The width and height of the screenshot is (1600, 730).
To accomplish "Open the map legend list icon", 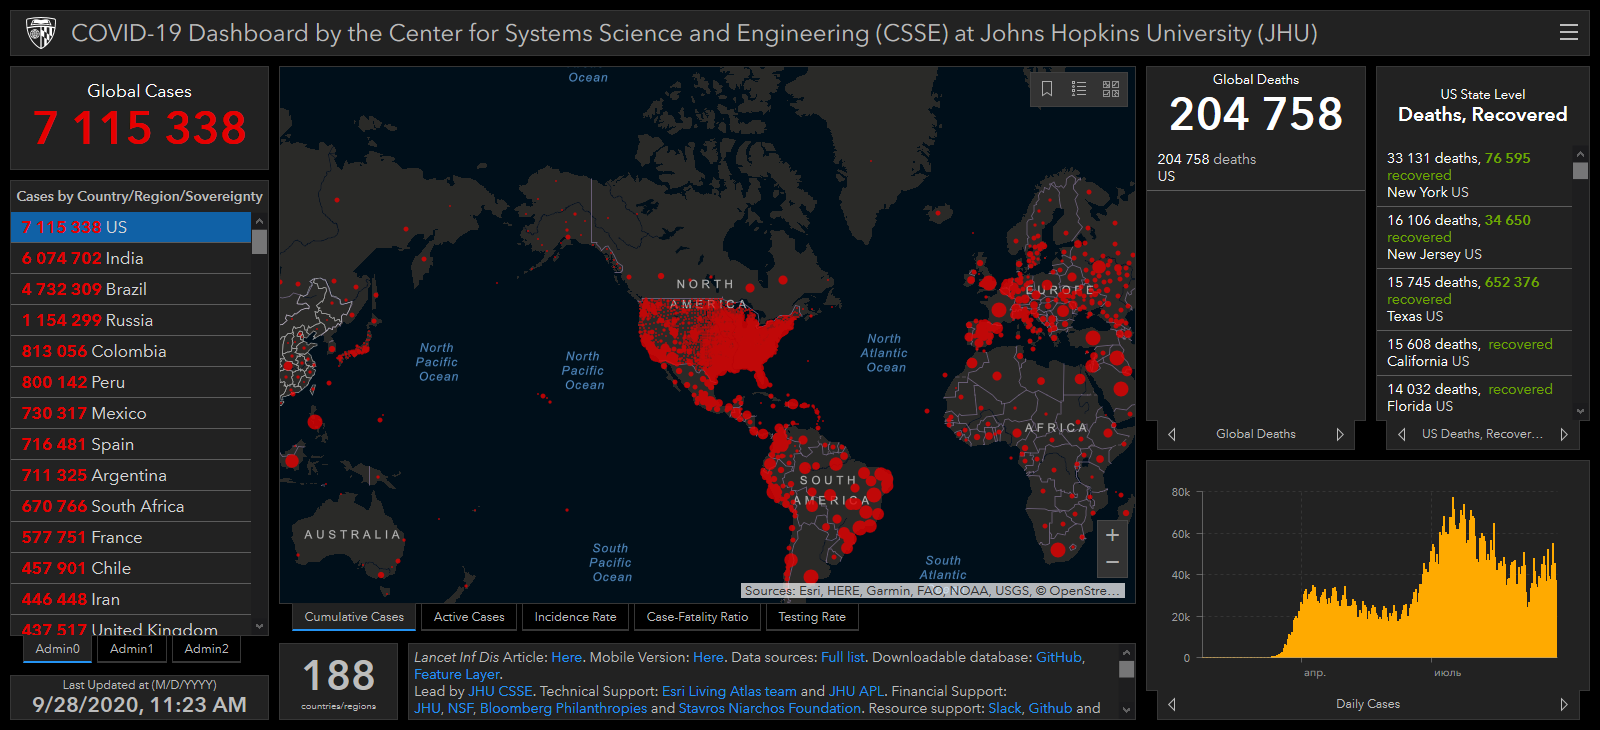I will pyautogui.click(x=1079, y=89).
